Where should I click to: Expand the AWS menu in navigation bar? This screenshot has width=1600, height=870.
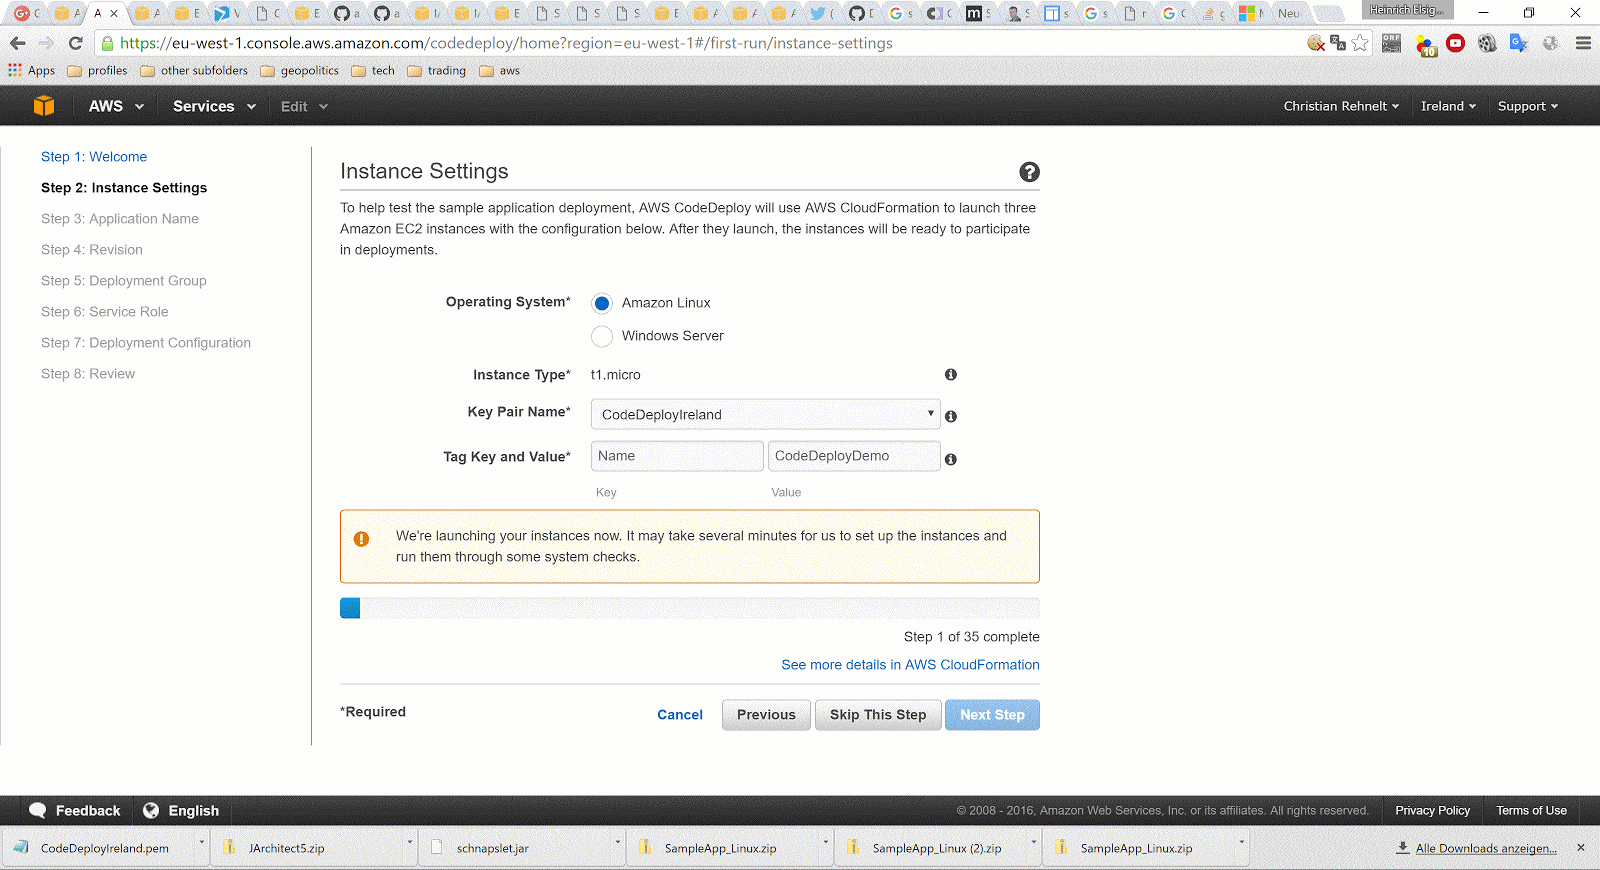(116, 106)
